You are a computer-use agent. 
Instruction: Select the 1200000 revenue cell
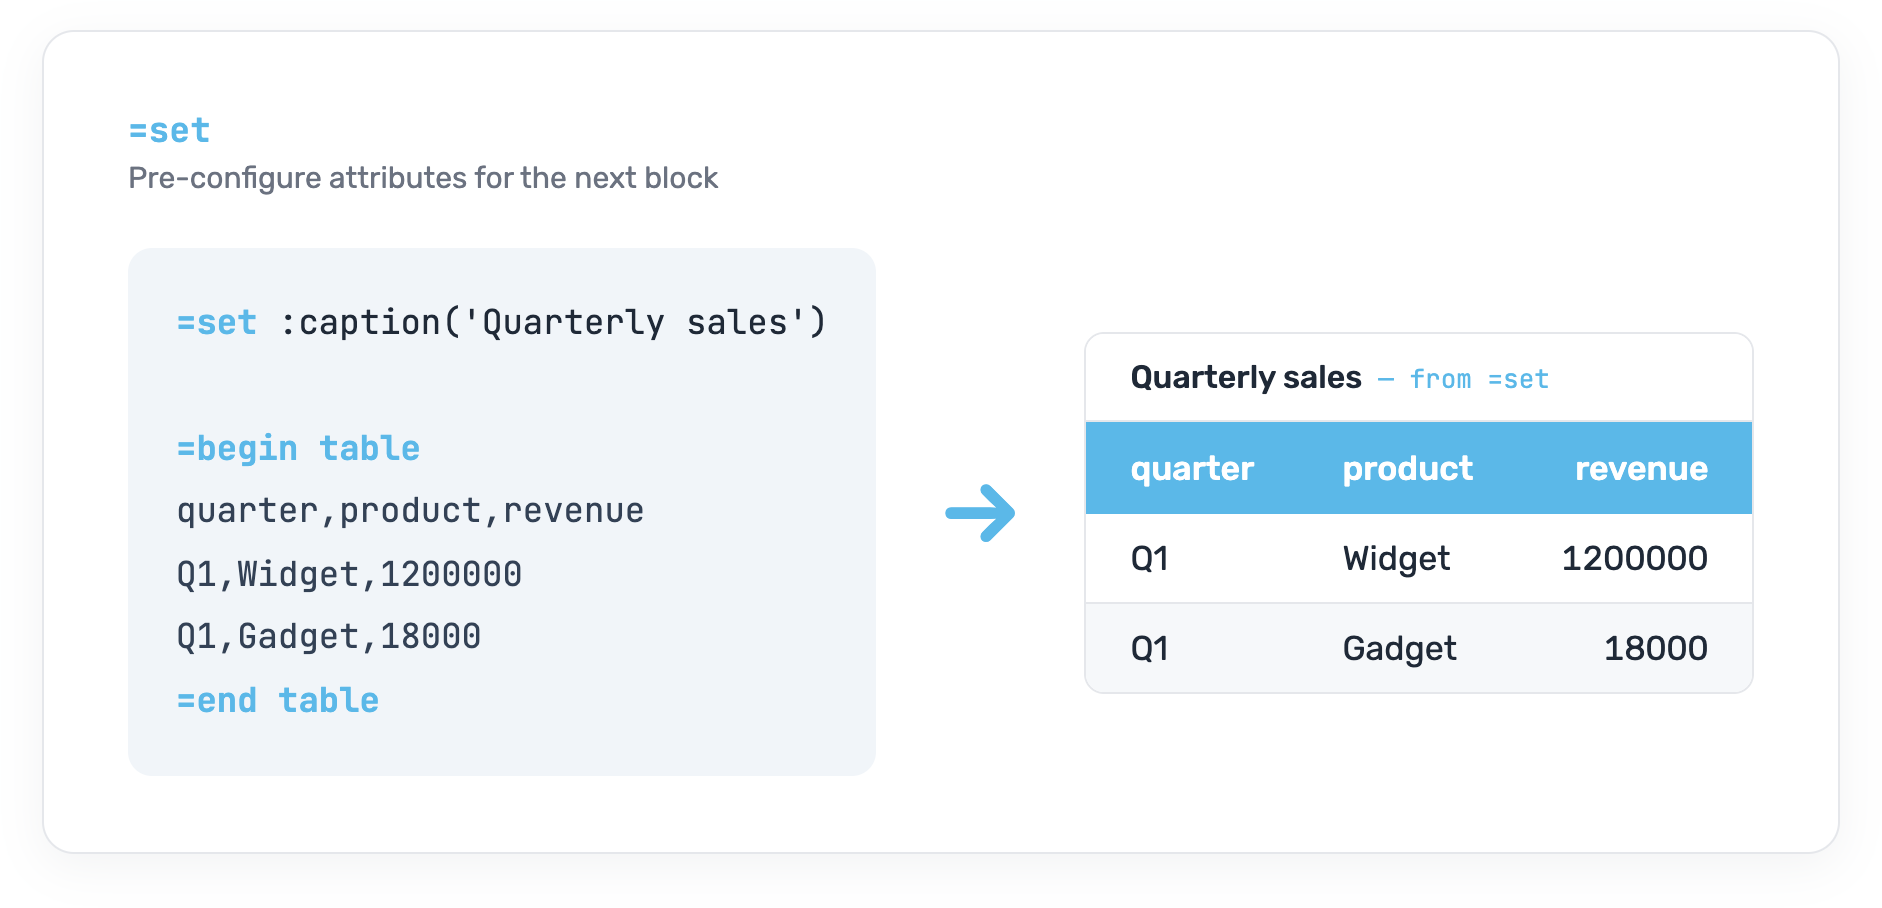pyautogui.click(x=1635, y=558)
